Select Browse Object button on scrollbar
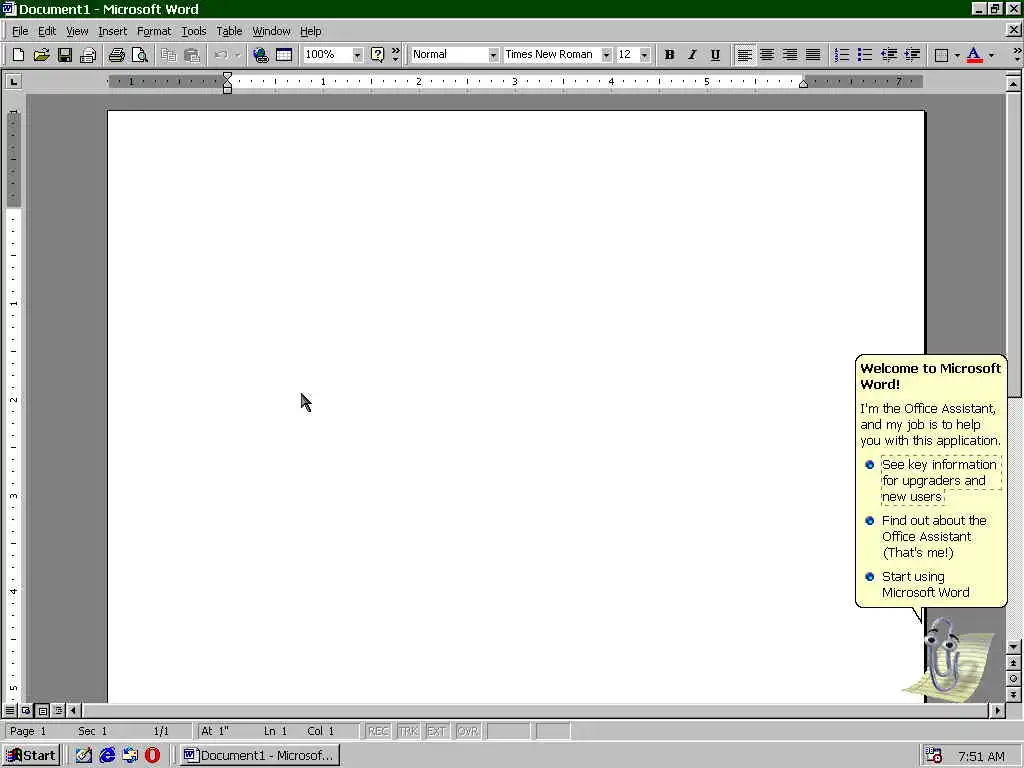1024x768 pixels. pos(1014,679)
